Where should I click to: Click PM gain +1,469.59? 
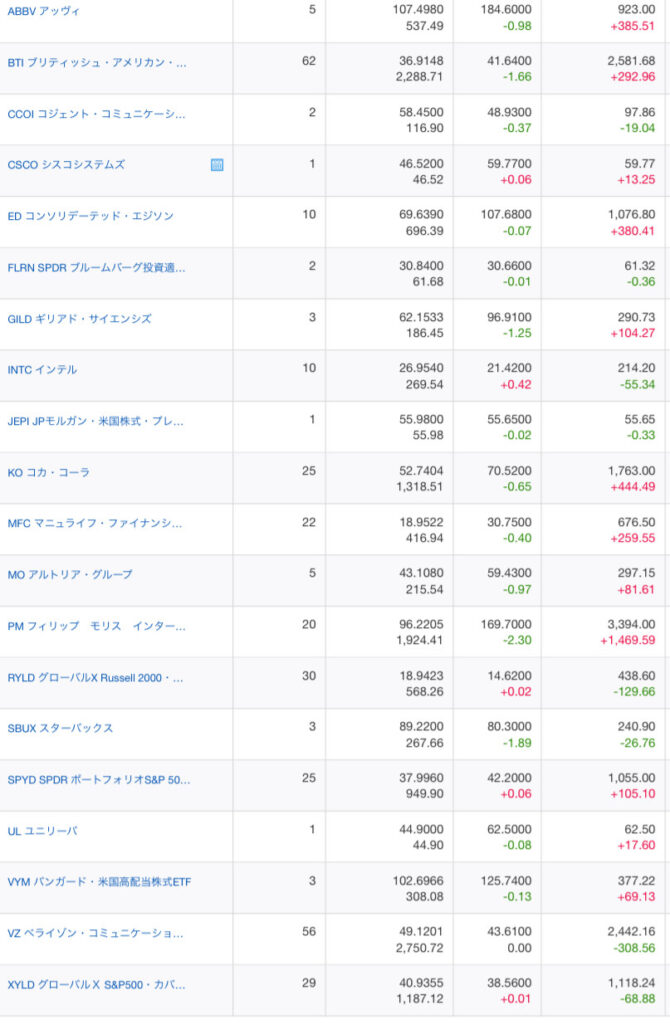tap(628, 640)
